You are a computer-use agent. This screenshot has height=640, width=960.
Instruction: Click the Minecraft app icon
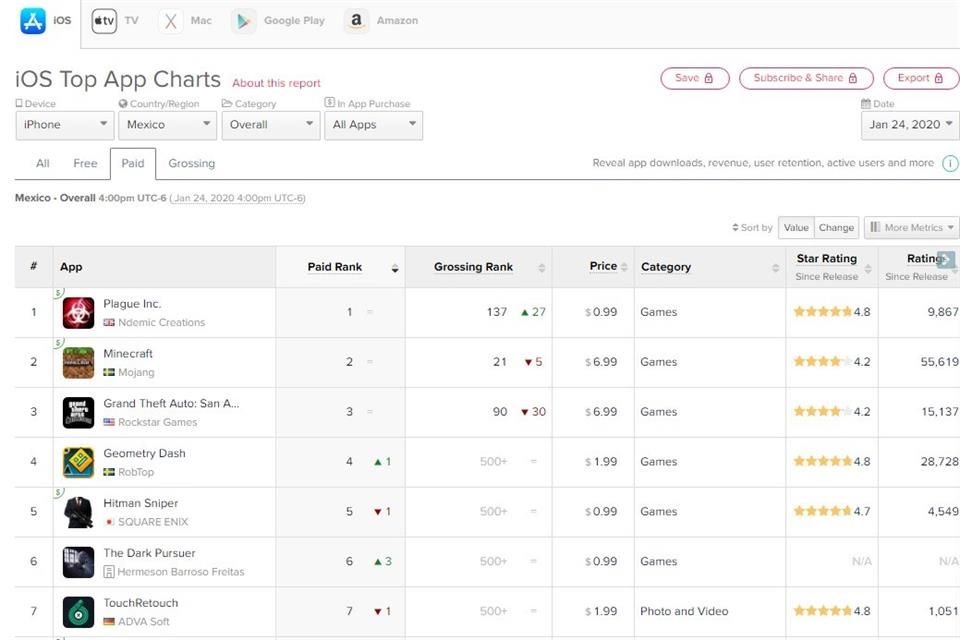(78, 363)
